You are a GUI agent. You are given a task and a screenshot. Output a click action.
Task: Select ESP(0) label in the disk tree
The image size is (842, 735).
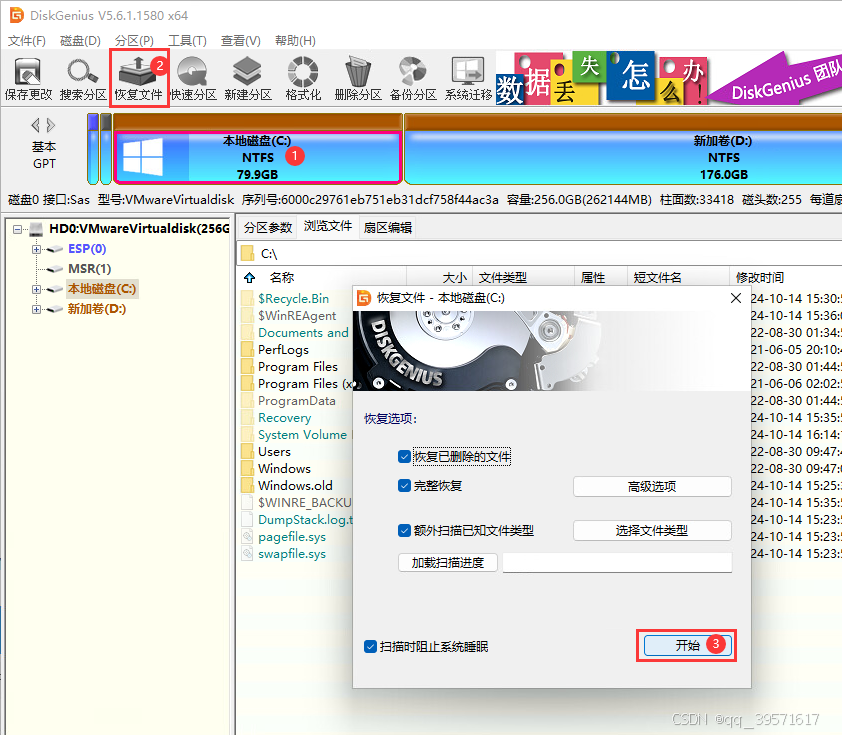point(87,249)
